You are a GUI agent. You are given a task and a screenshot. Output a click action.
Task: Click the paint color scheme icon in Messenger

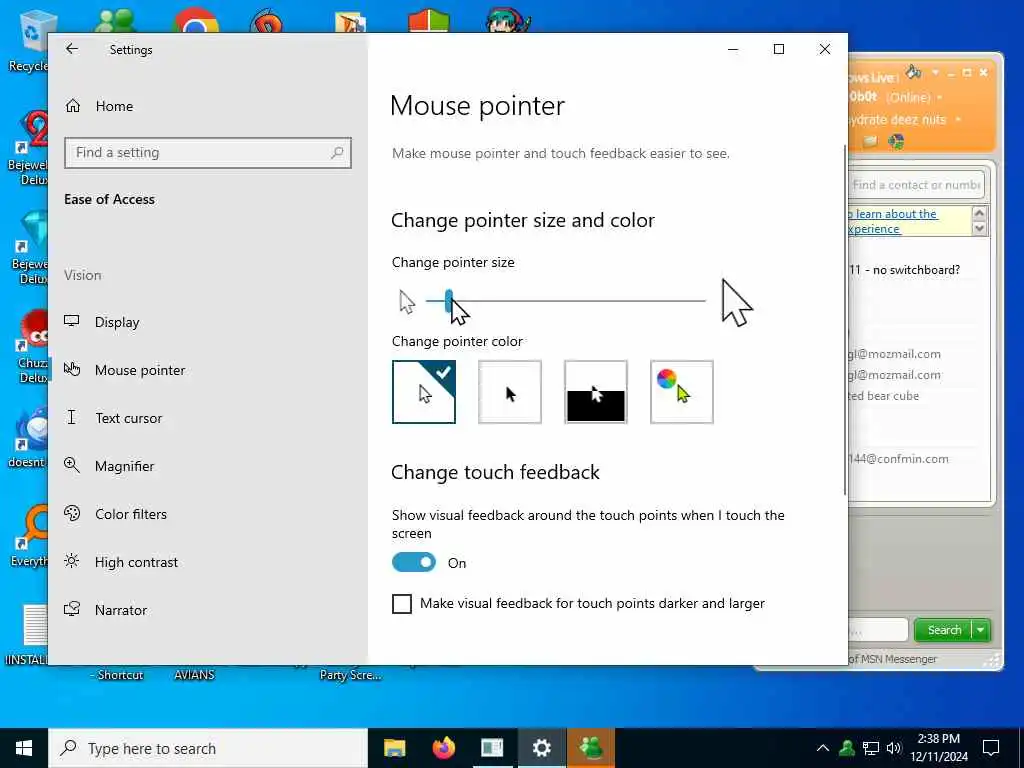pyautogui.click(x=913, y=72)
